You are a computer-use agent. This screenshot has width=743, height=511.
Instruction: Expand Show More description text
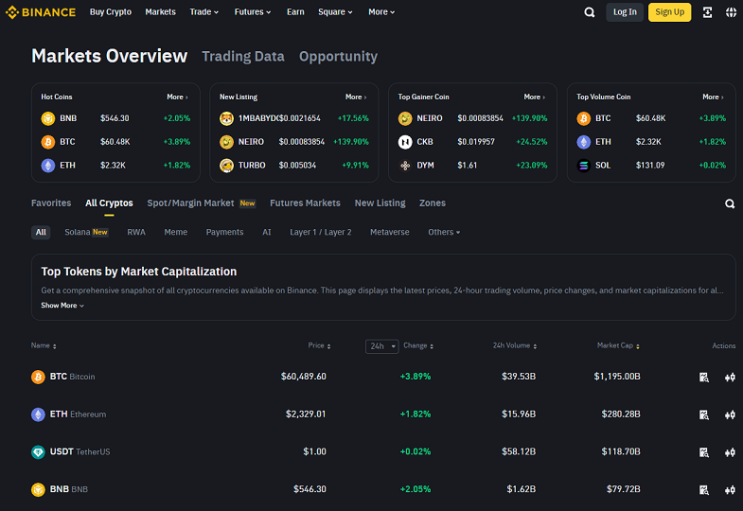(63, 305)
